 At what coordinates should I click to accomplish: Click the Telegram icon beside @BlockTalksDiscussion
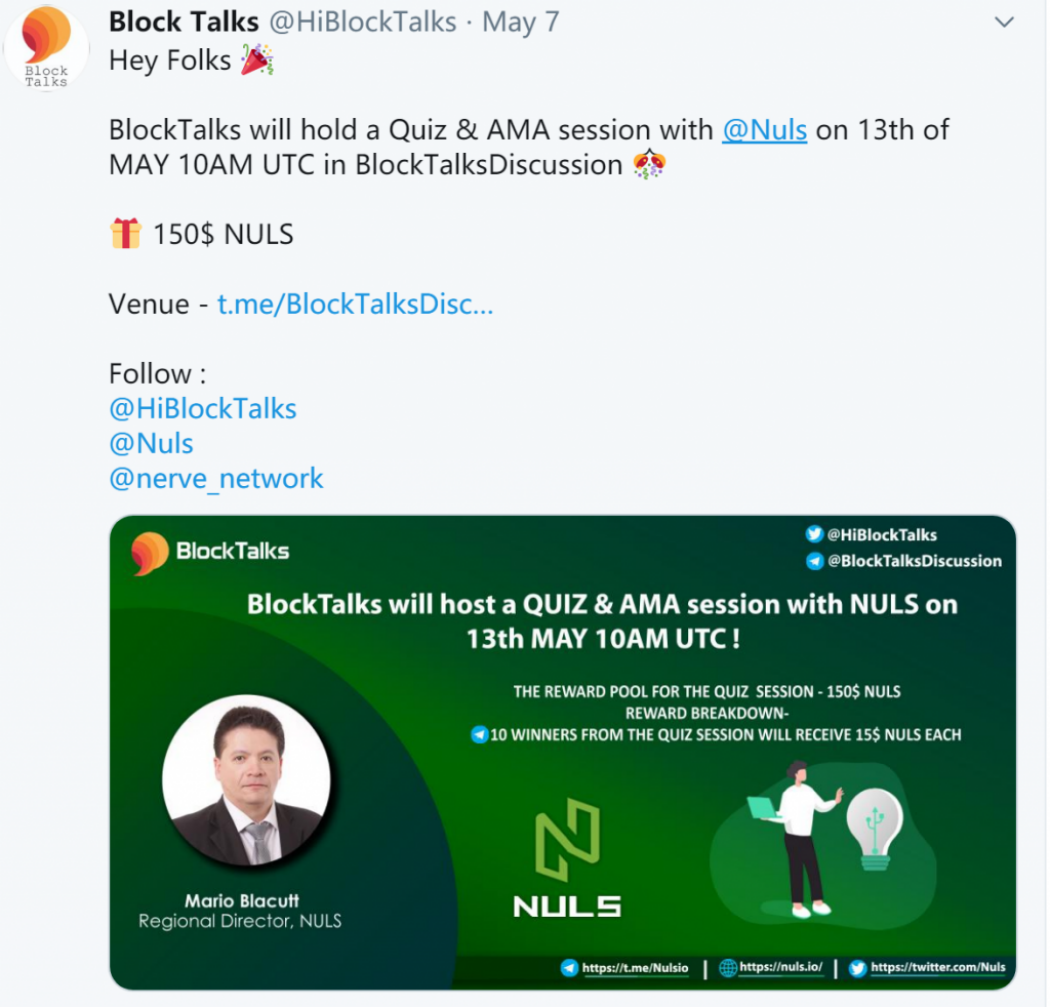pos(814,560)
